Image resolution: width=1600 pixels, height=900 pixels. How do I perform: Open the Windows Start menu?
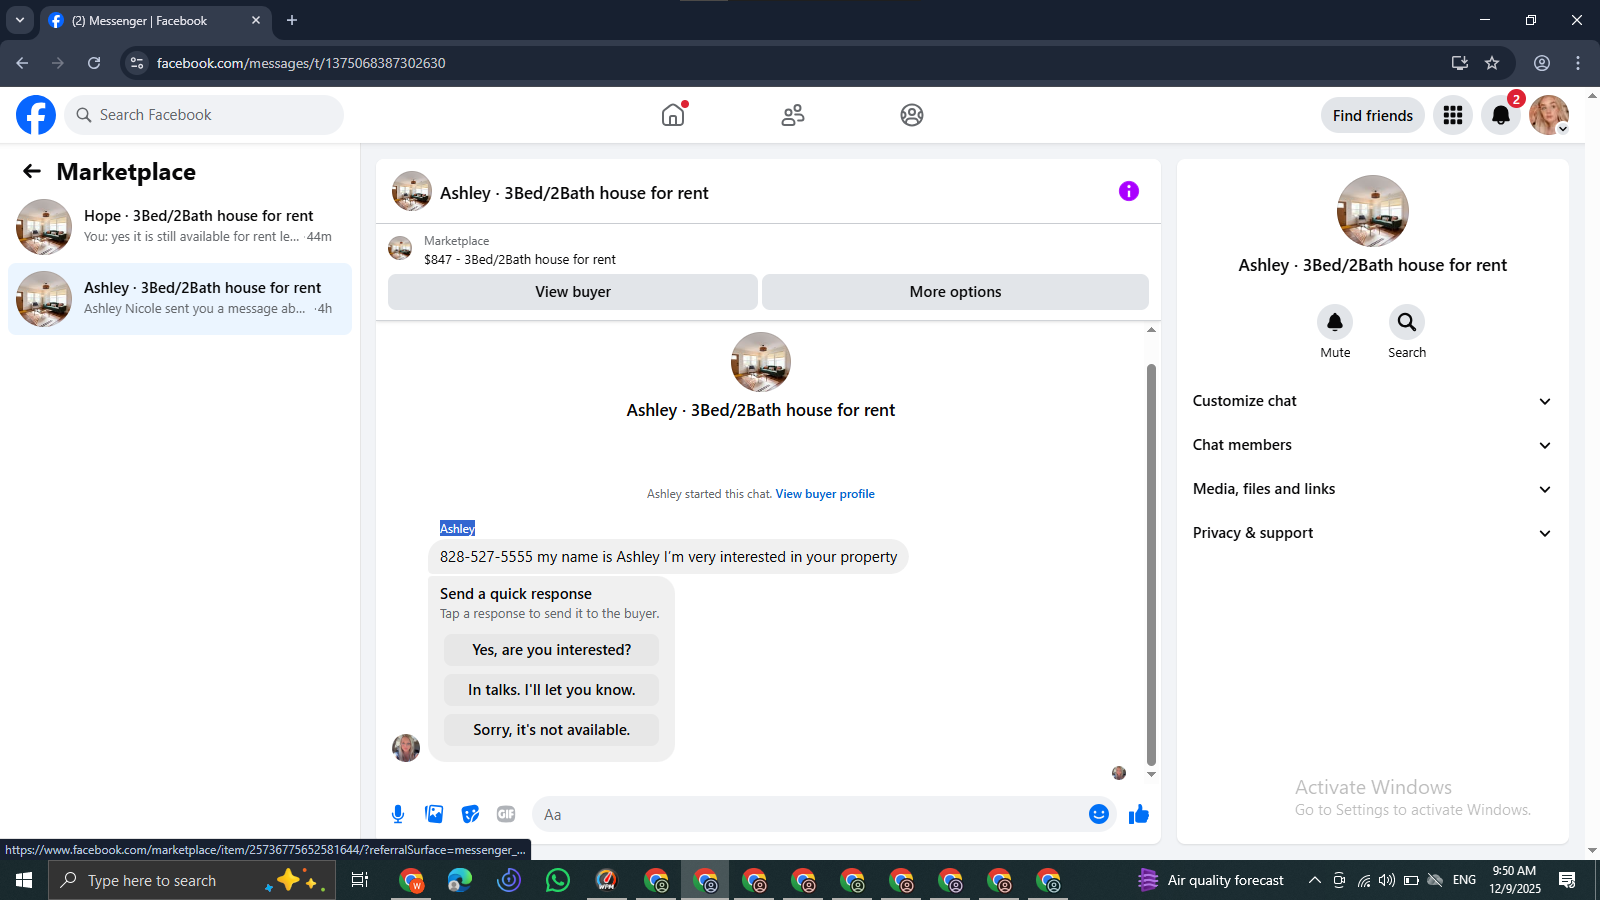(x=24, y=880)
